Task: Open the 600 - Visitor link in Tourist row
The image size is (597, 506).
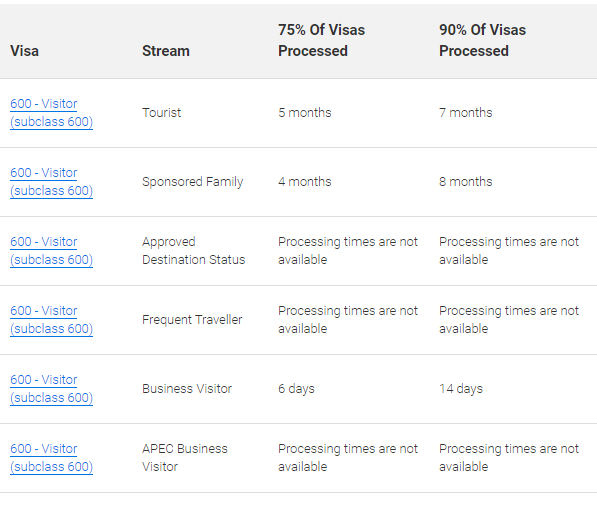Action: point(51,113)
